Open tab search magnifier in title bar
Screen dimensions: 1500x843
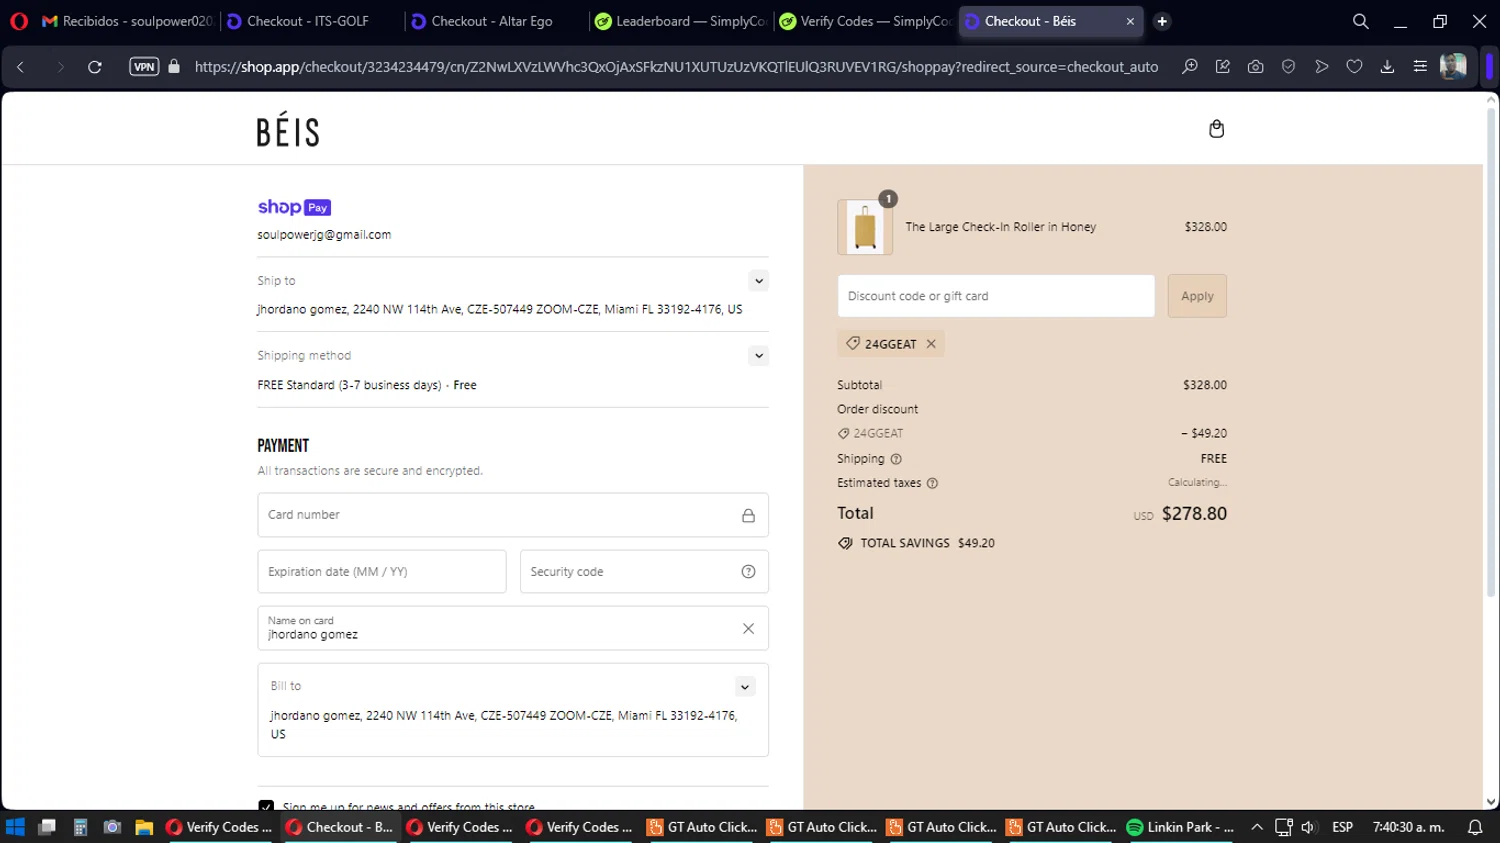pyautogui.click(x=1360, y=21)
